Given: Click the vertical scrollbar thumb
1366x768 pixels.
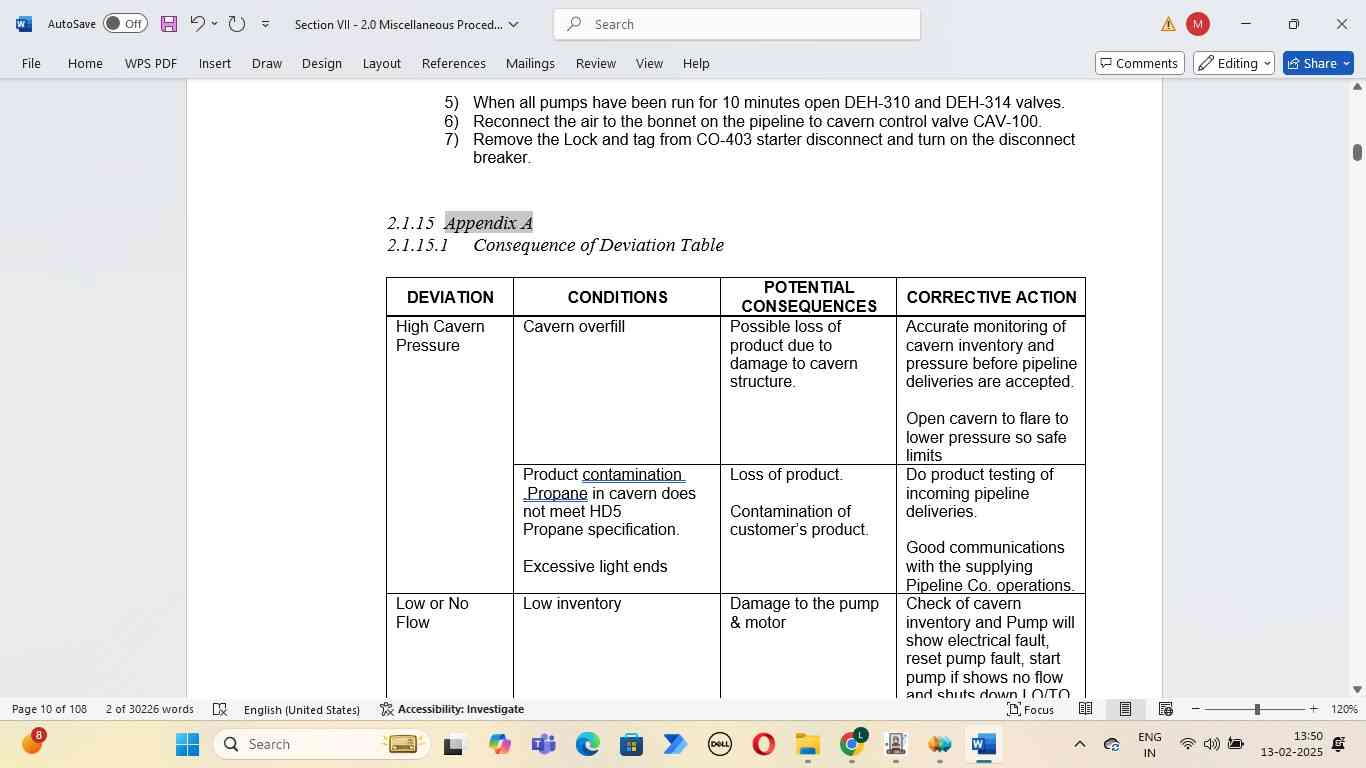Looking at the screenshot, I should (1357, 152).
